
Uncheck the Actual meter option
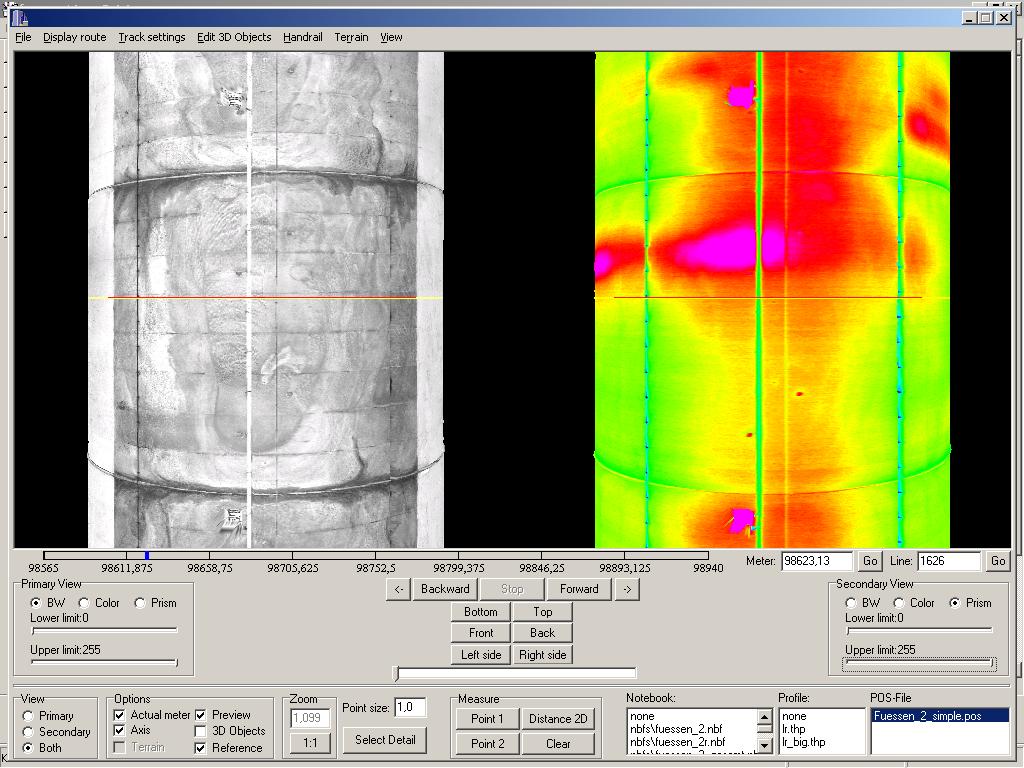coord(120,715)
